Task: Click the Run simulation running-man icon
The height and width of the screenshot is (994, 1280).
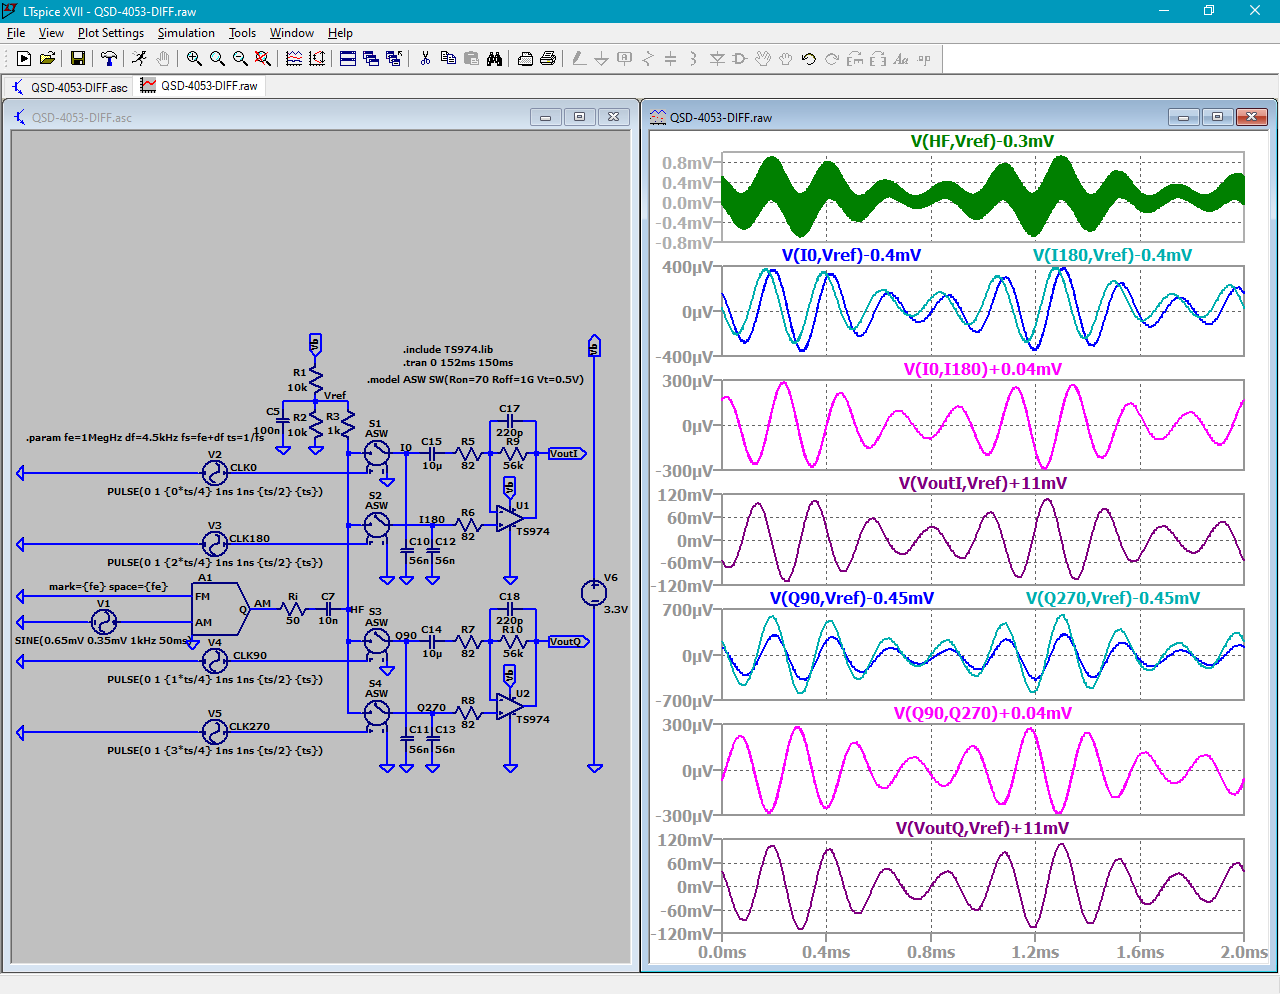Action: (x=139, y=59)
